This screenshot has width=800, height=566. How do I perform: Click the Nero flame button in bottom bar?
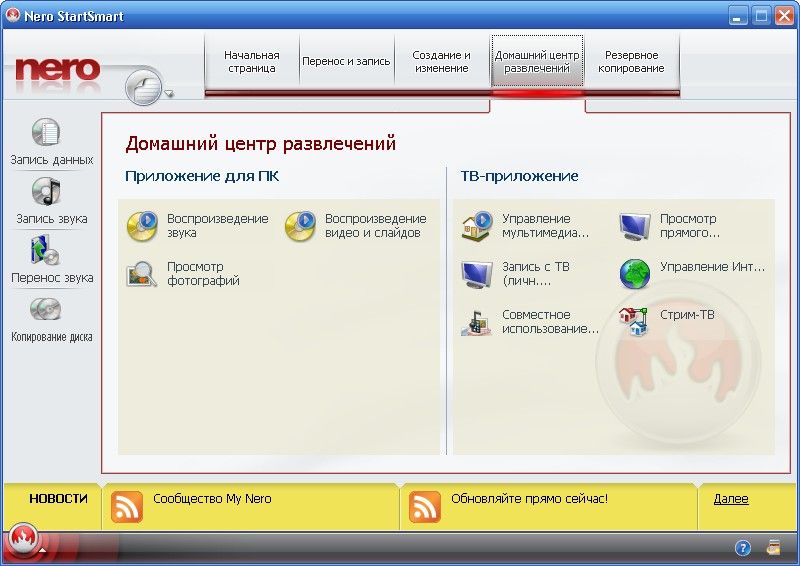(x=23, y=539)
